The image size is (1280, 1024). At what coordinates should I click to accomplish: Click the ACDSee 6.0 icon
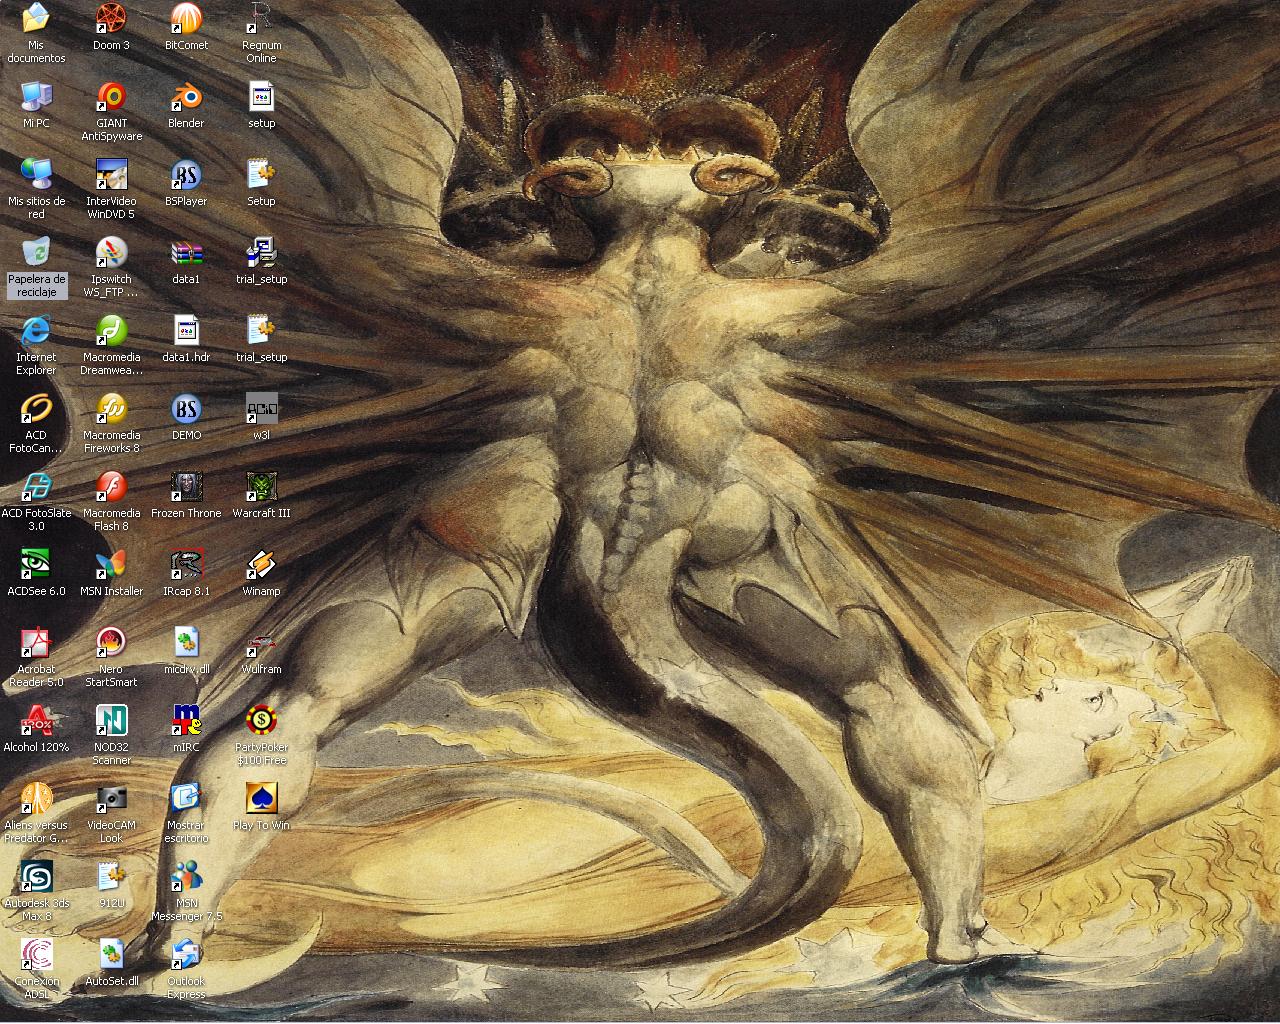(x=36, y=564)
